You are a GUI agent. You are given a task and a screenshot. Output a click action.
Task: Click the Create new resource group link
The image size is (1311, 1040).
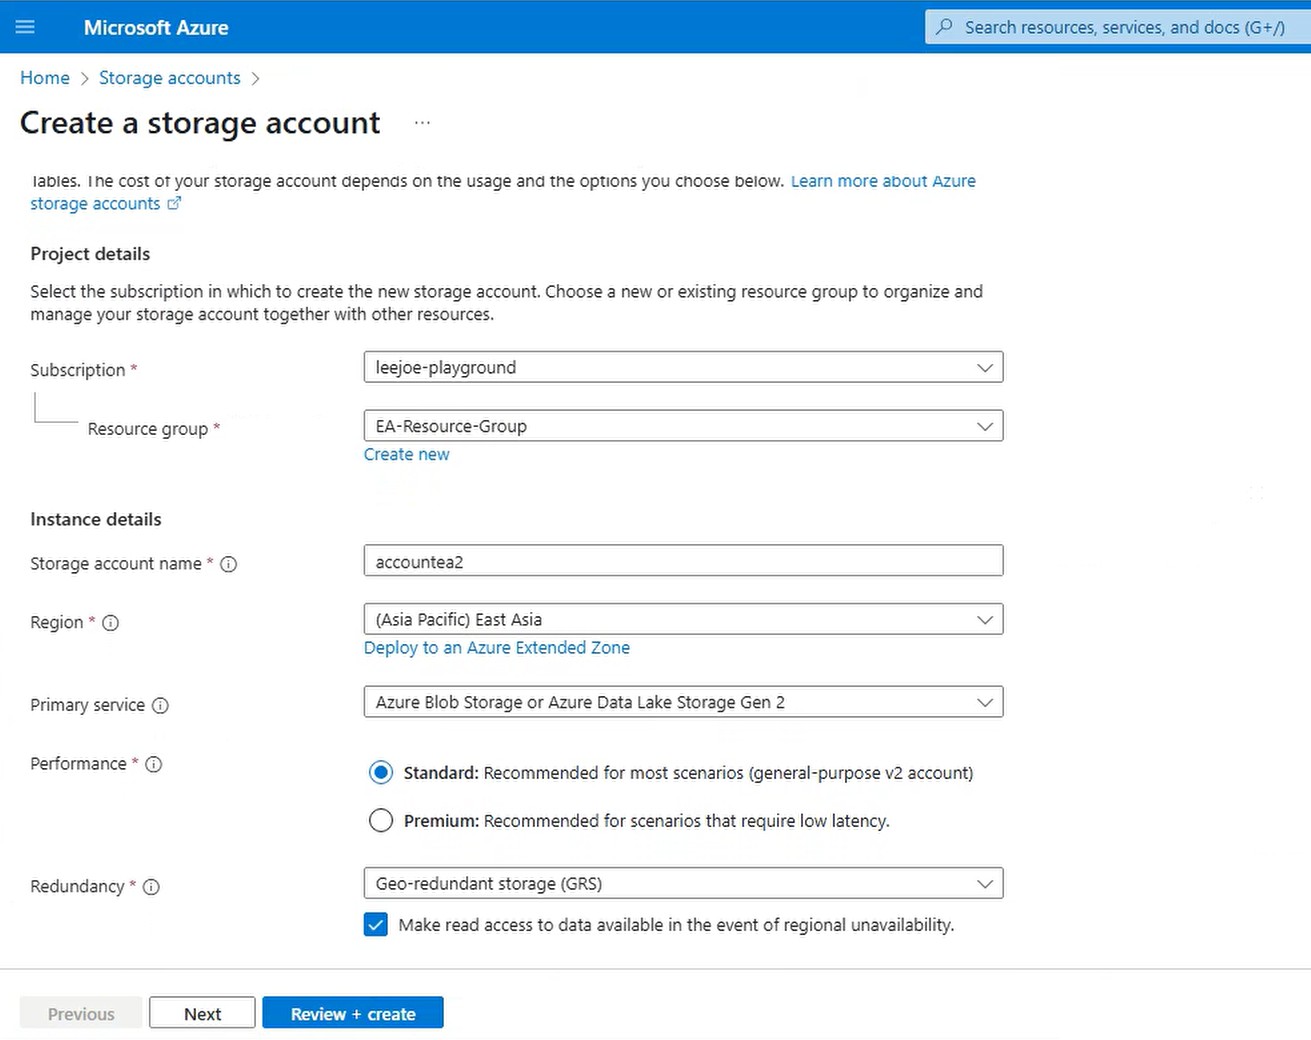pyautogui.click(x=406, y=454)
